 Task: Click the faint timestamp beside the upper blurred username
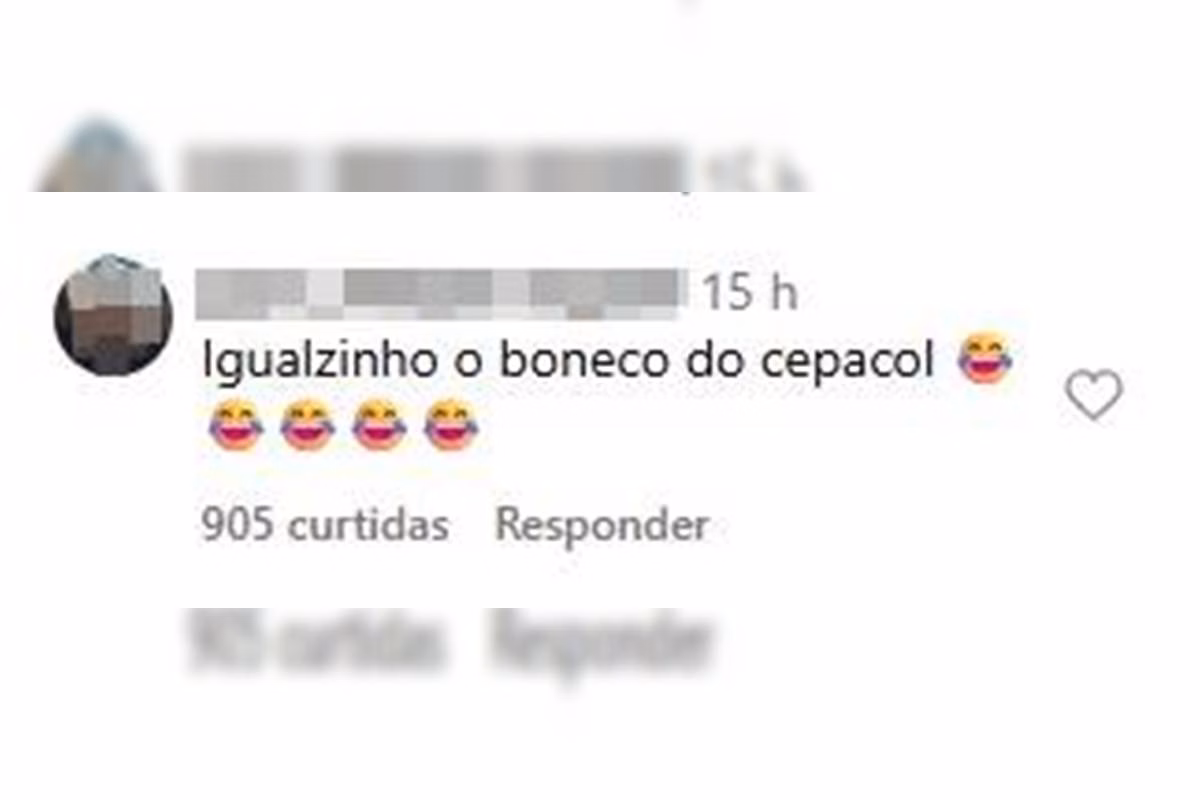pyautogui.click(x=745, y=175)
